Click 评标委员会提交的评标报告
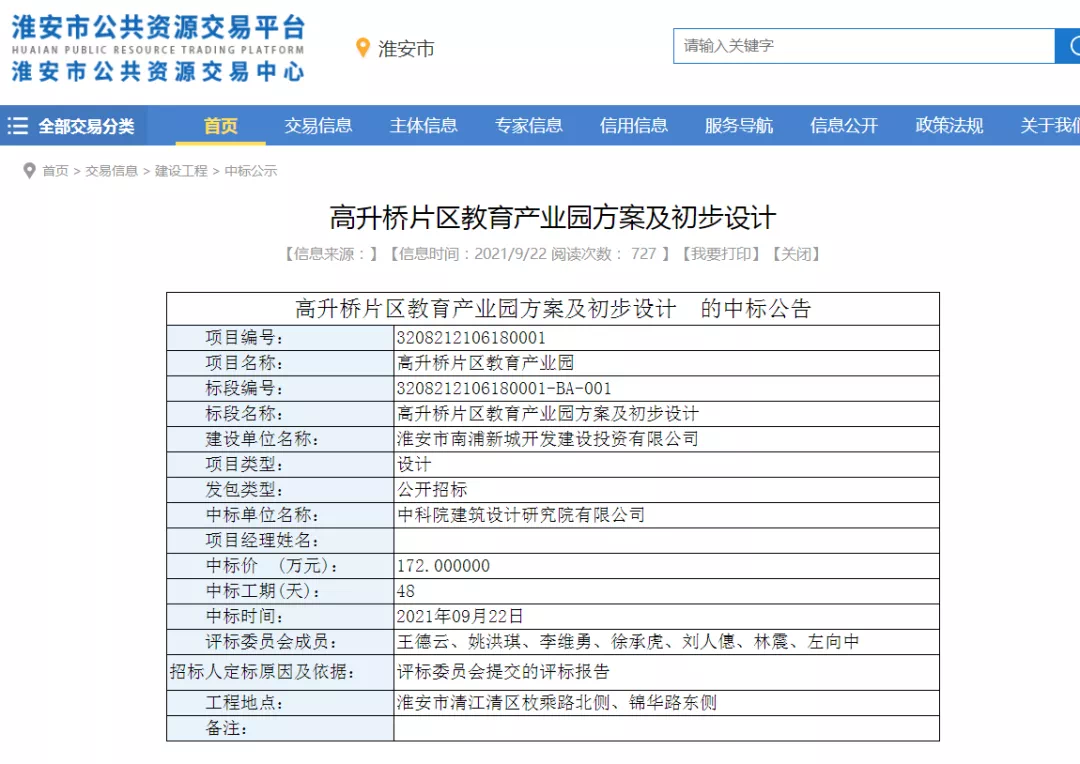1080x764 pixels. pos(503,672)
